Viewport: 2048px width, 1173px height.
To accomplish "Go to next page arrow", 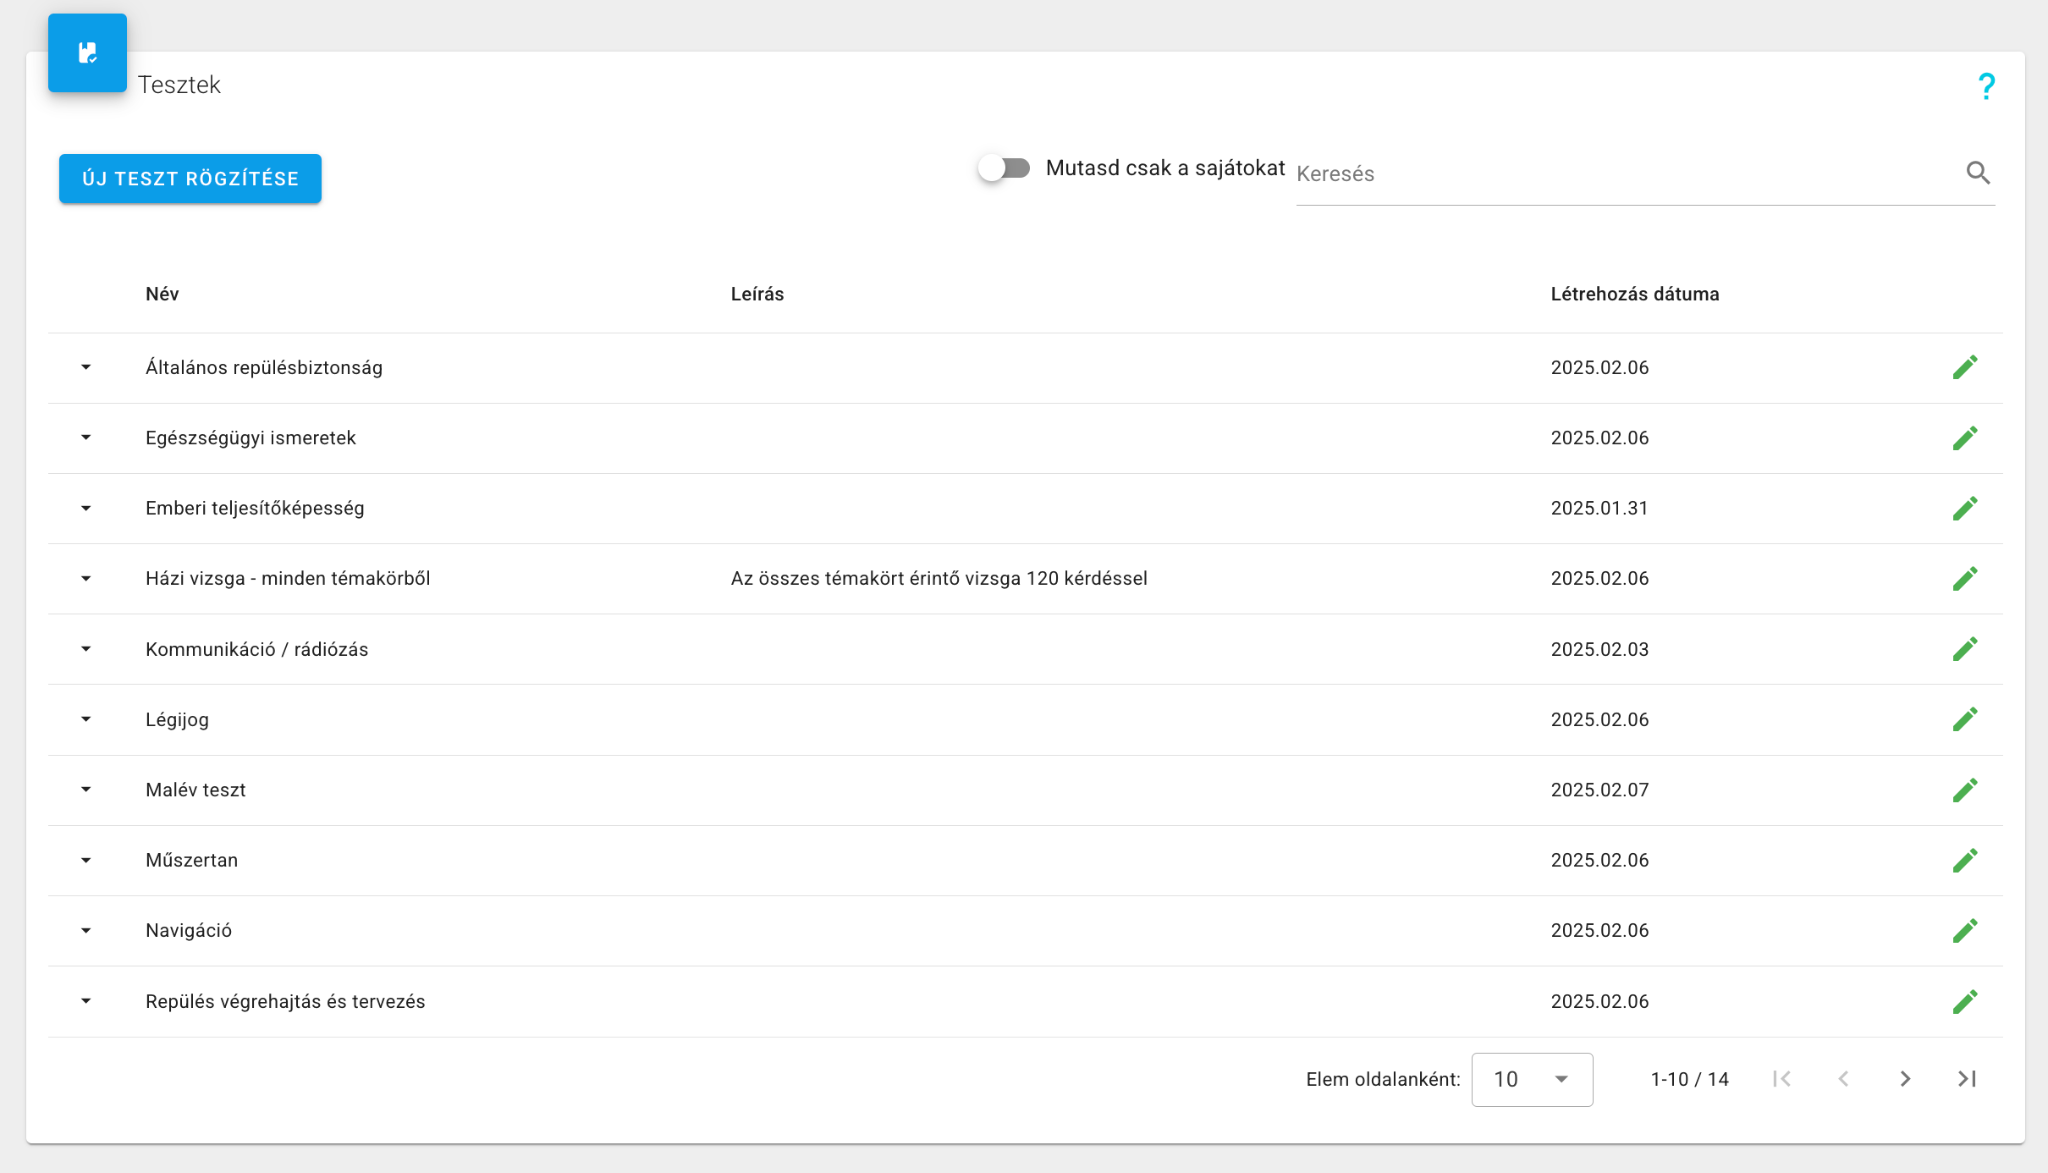I will pos(1905,1079).
